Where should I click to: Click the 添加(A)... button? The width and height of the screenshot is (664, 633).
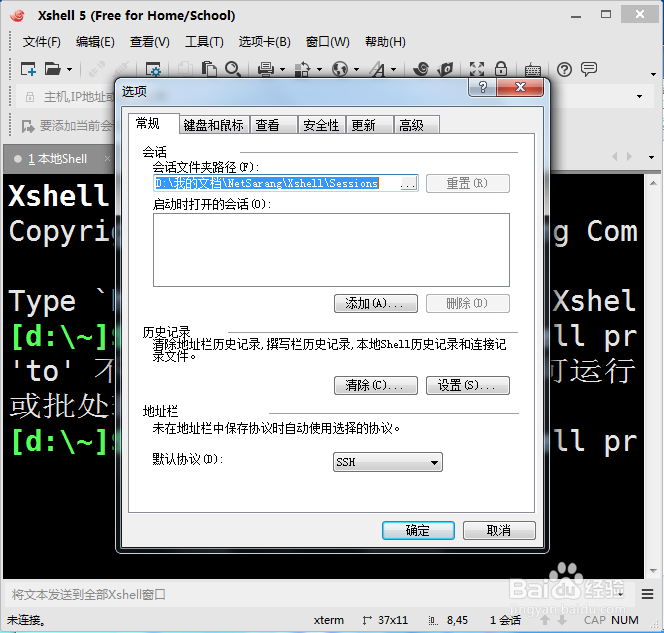click(x=376, y=304)
